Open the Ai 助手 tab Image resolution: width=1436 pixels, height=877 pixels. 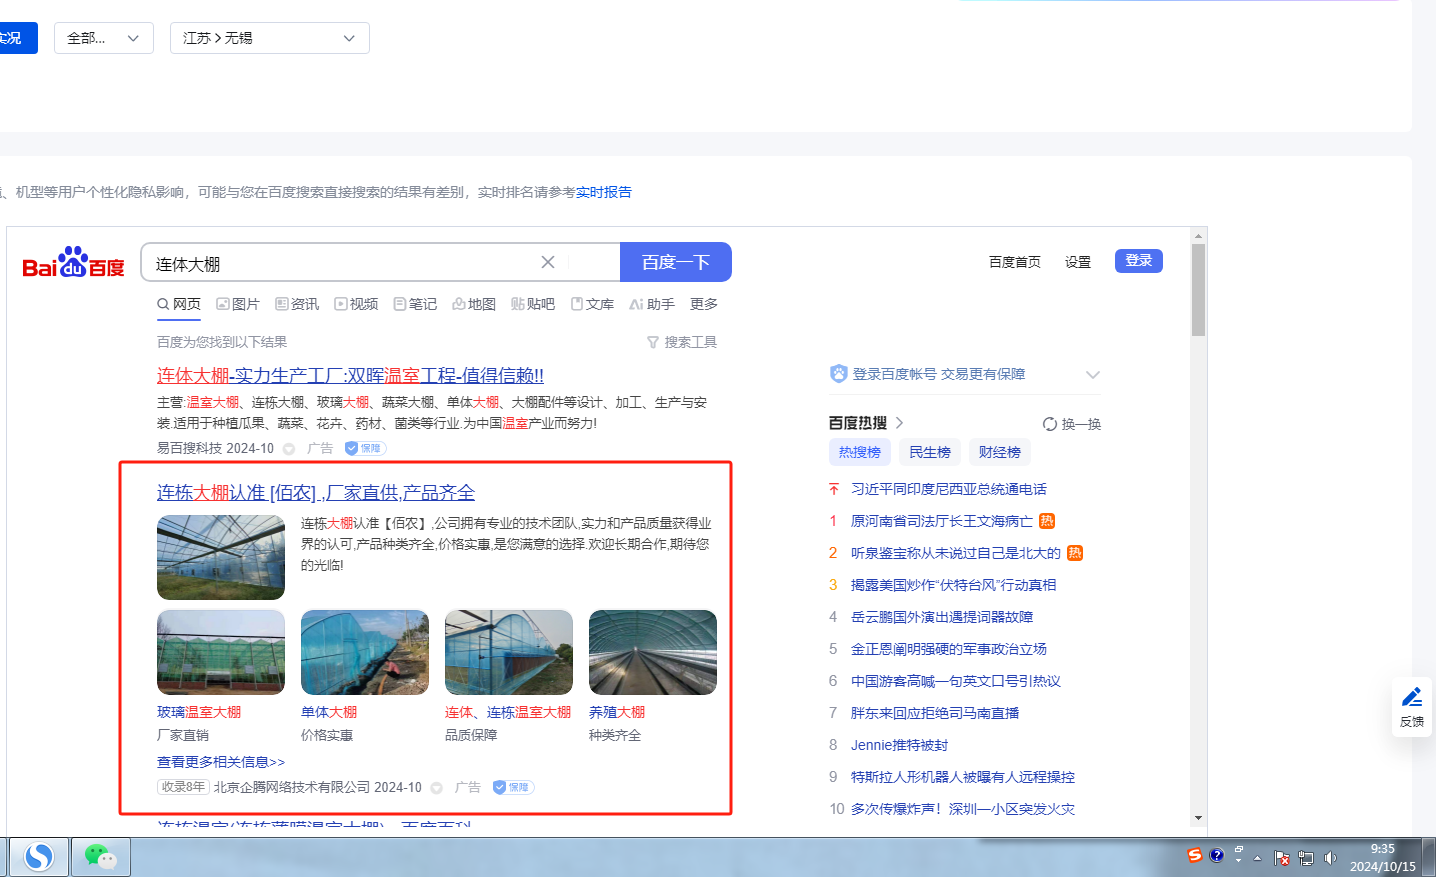(652, 304)
